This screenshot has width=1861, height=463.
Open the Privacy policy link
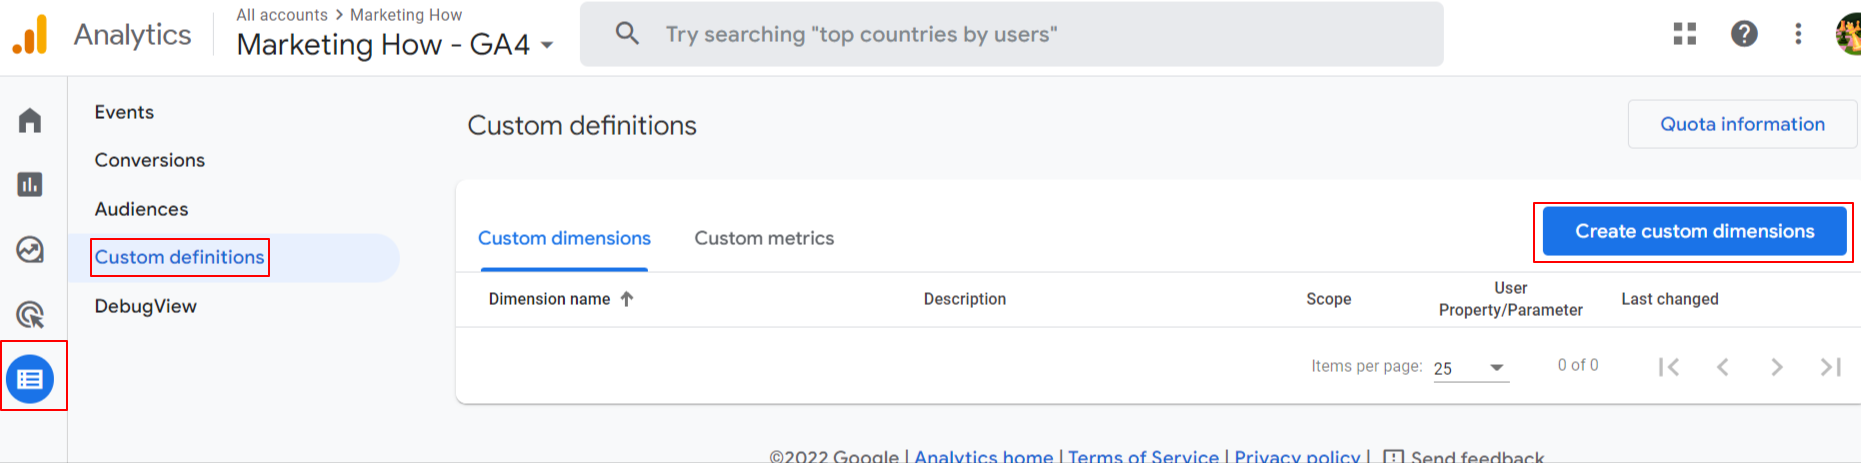coord(1297,456)
